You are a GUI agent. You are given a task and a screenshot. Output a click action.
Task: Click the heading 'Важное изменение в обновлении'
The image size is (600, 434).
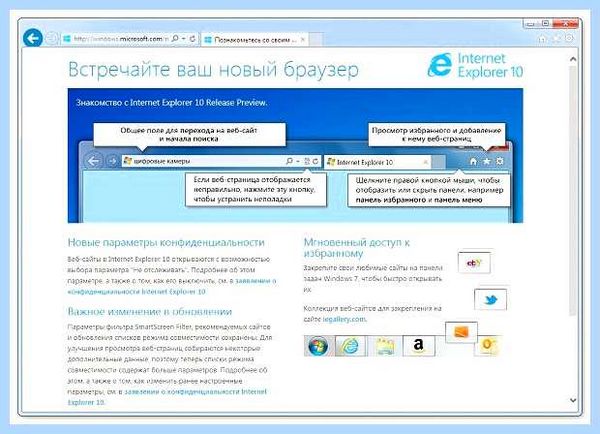150,312
